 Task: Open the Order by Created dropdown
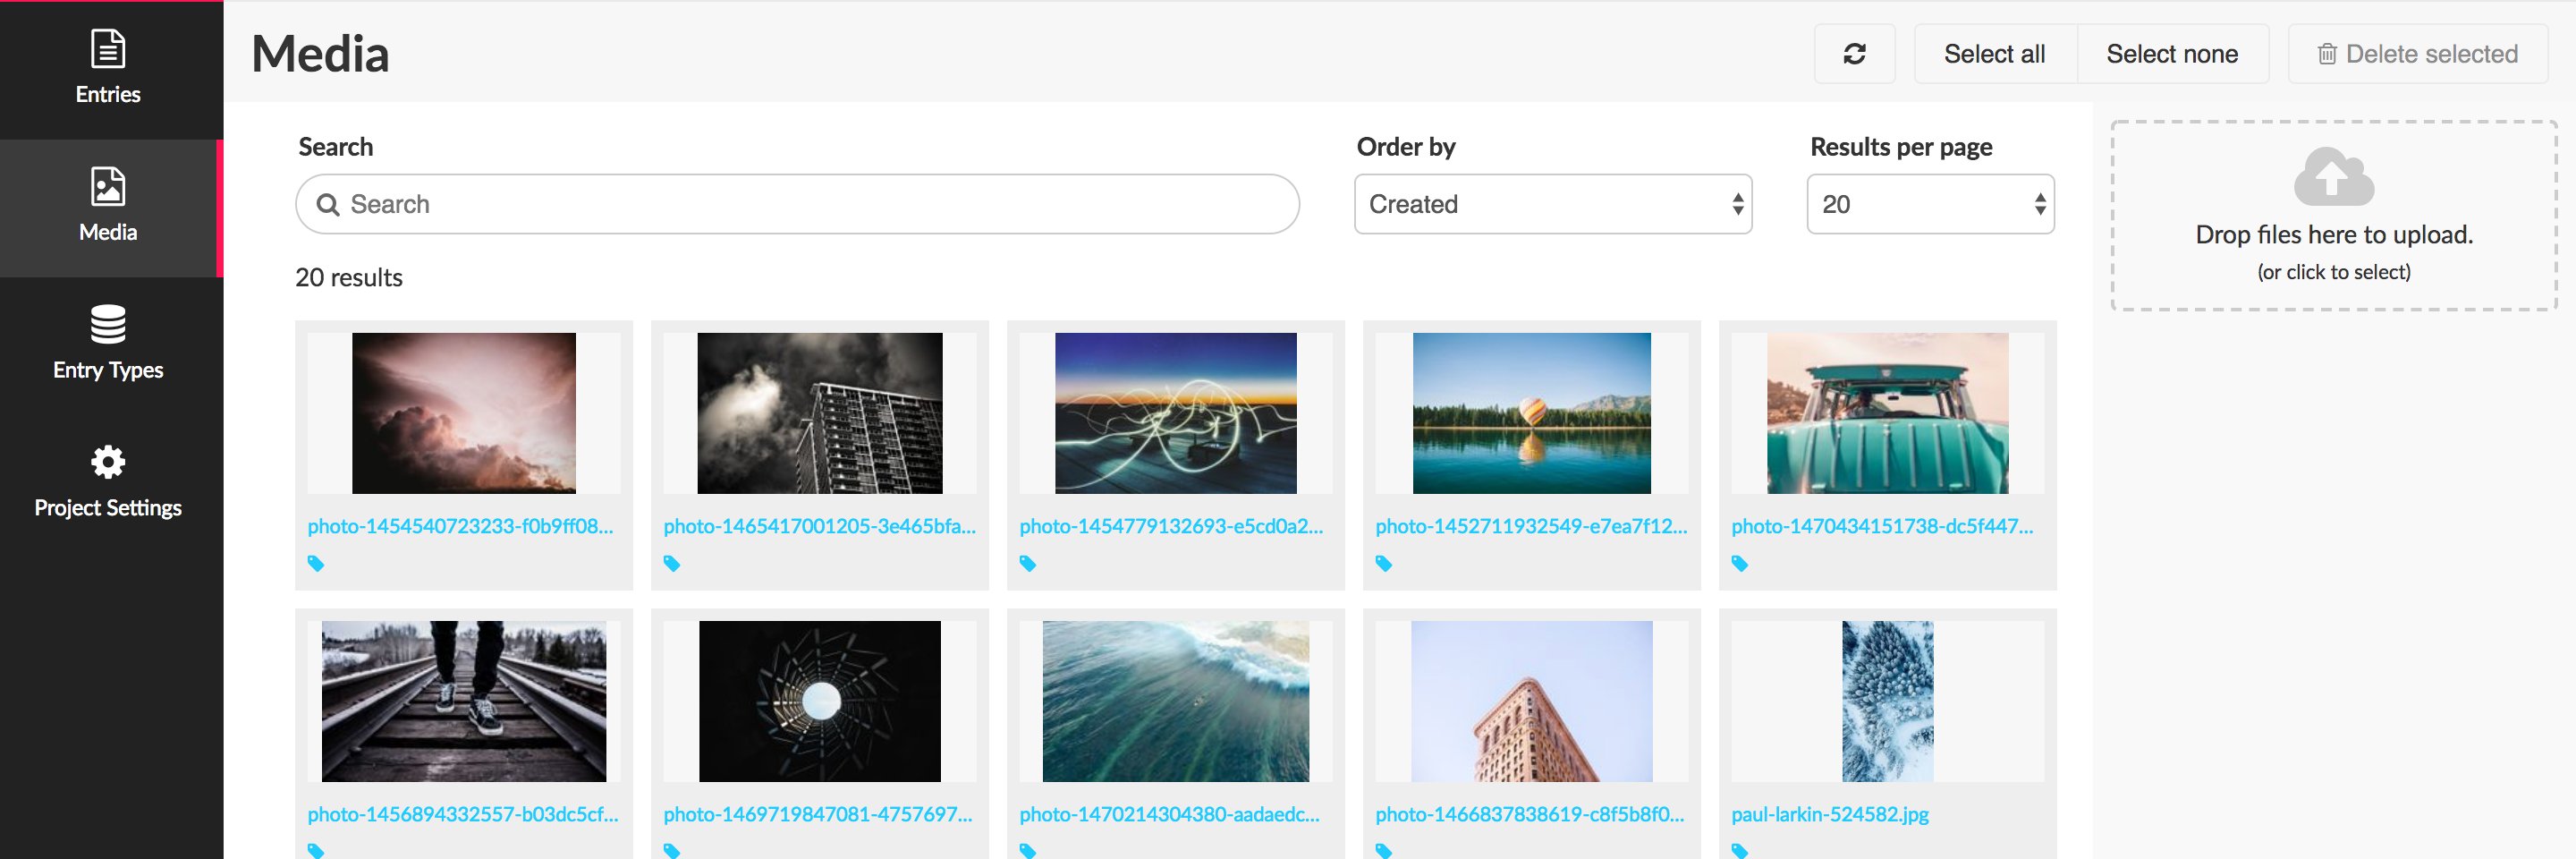click(x=1552, y=204)
